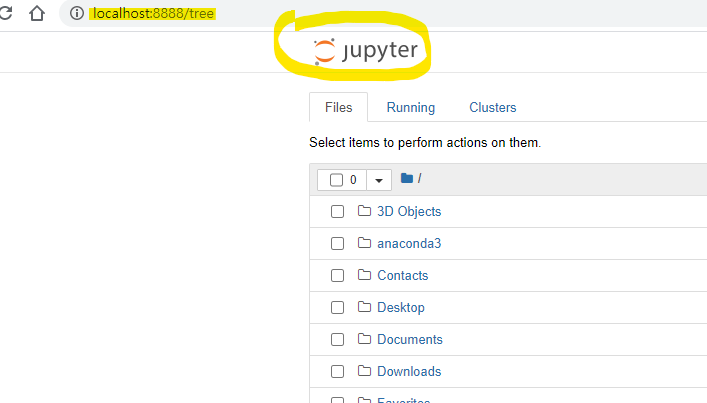Check the Desktop checkbox
Viewport: 707px width, 403px height.
tap(337, 307)
